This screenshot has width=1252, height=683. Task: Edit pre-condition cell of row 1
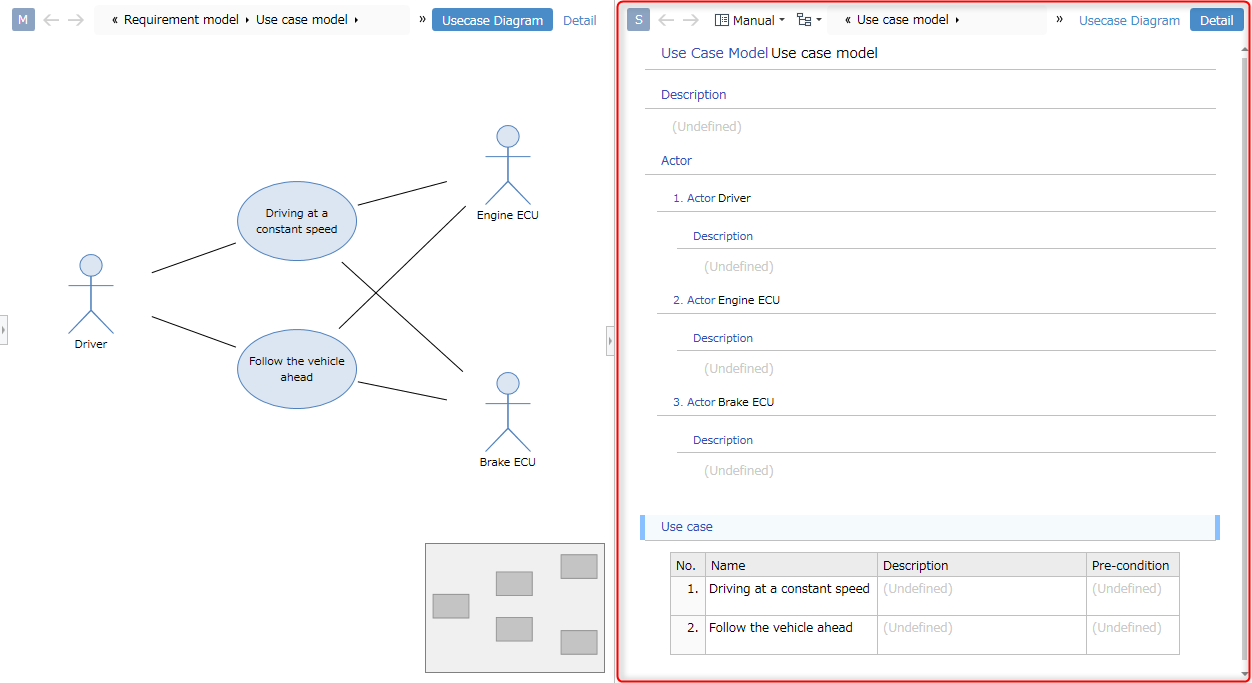[1133, 596]
